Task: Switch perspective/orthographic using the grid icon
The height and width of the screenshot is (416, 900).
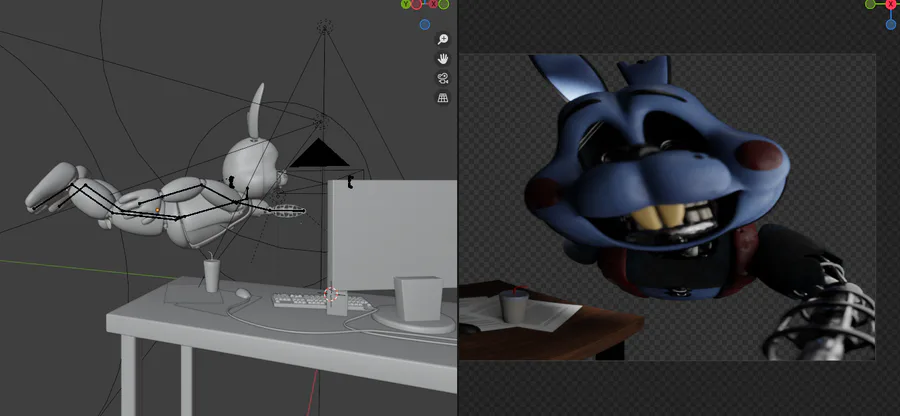Action: point(443,98)
